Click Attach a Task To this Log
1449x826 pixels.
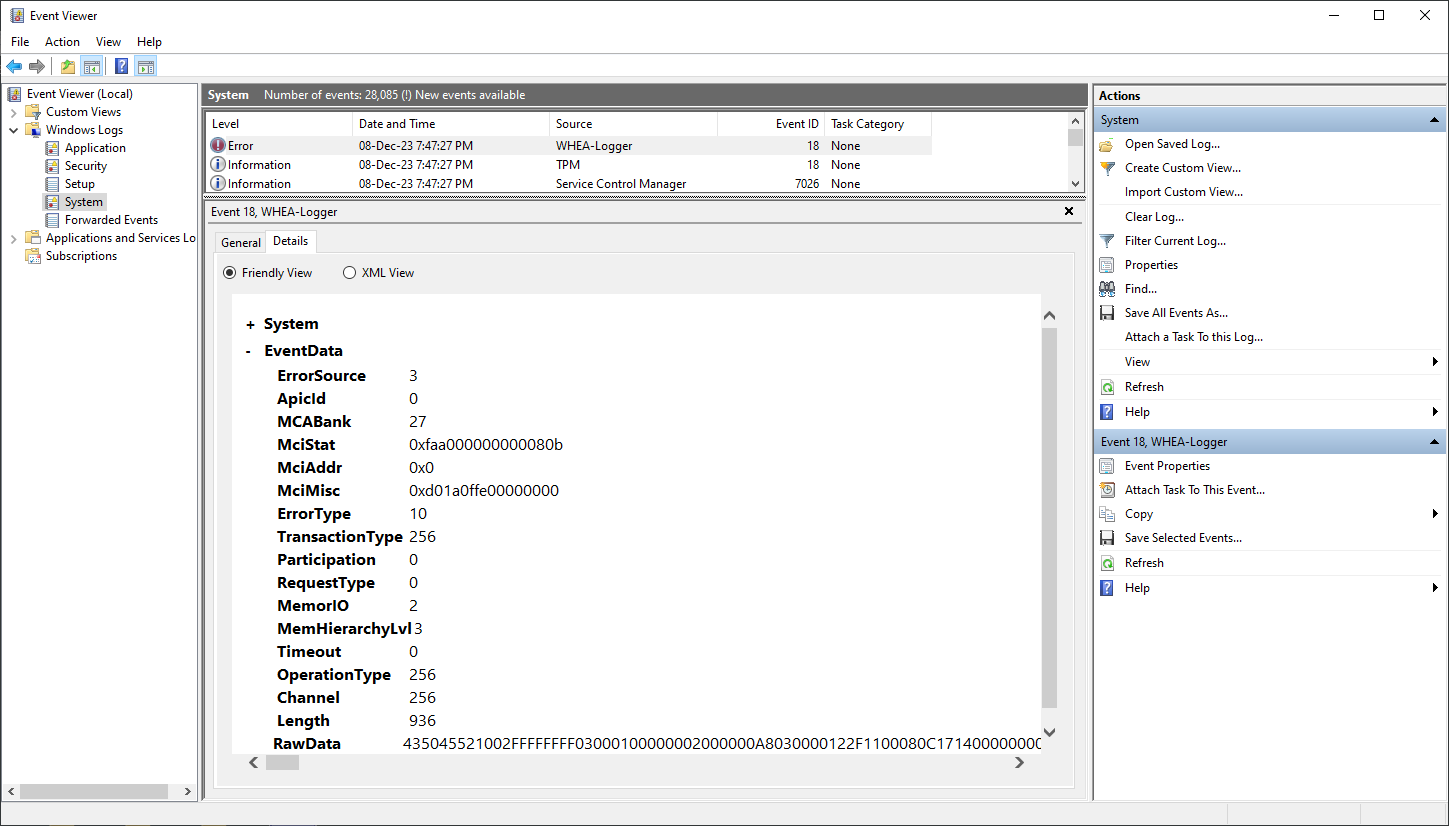(x=1194, y=337)
